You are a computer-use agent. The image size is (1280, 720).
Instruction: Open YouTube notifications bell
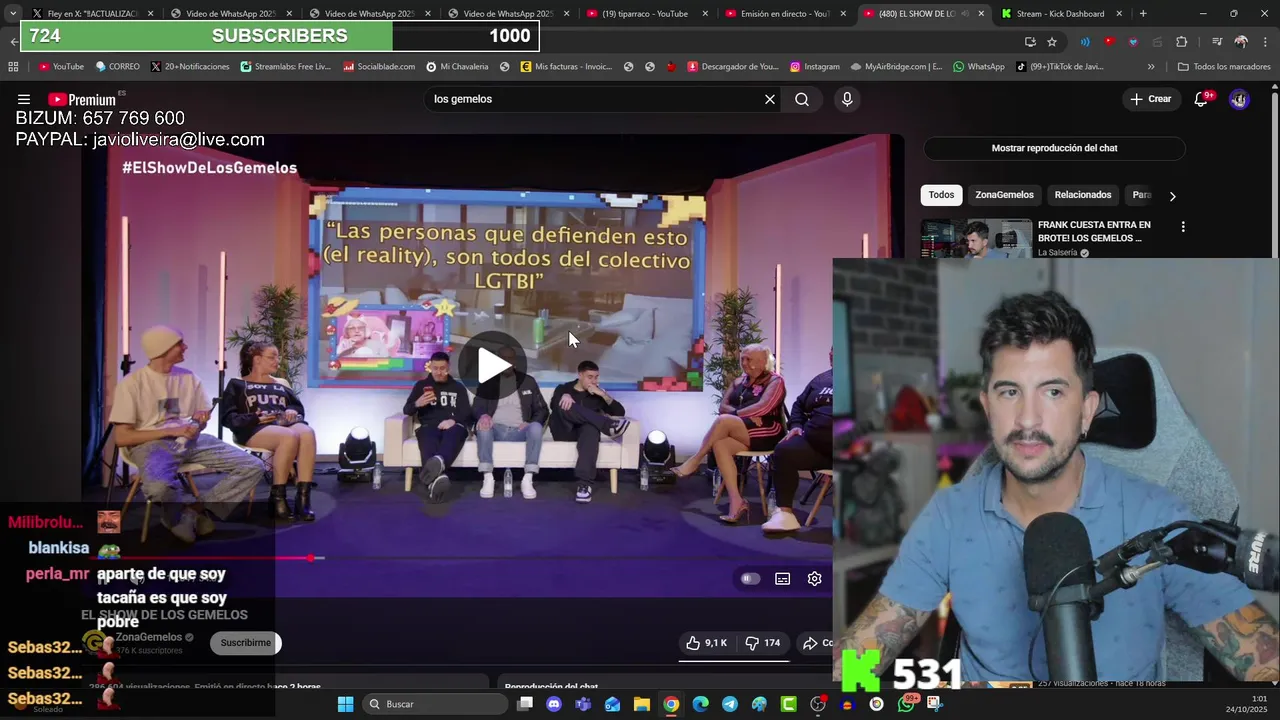tap(1201, 99)
